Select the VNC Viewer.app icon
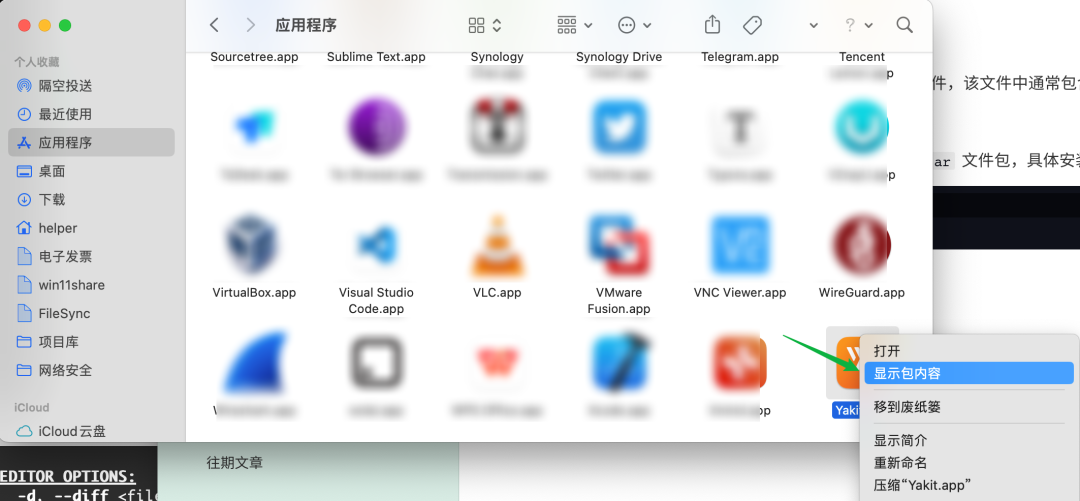The height and width of the screenshot is (501, 1080). click(x=740, y=245)
